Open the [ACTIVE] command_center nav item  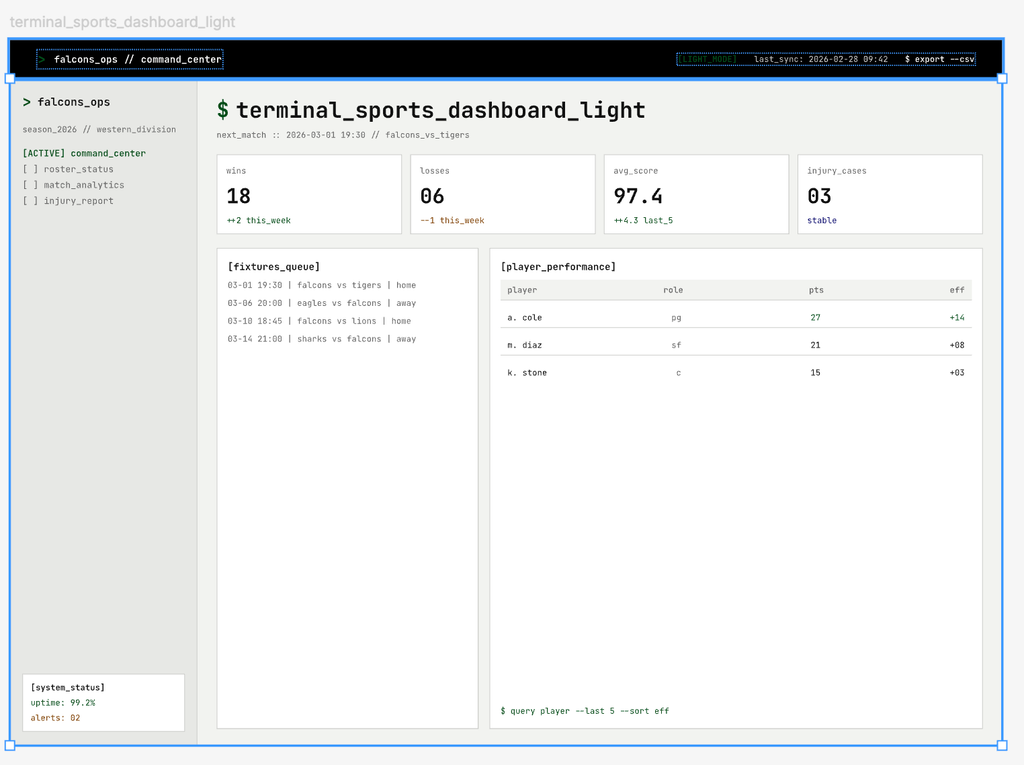tap(84, 153)
